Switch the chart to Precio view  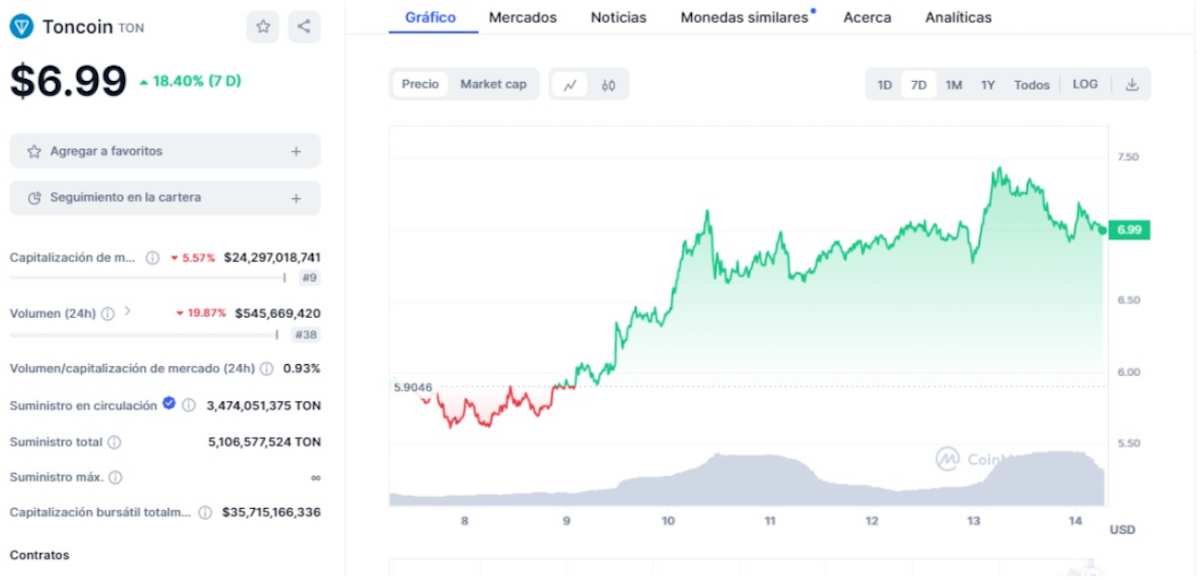[x=419, y=84]
